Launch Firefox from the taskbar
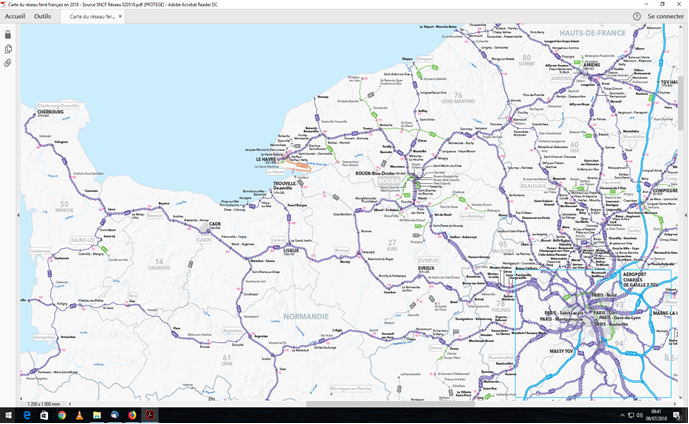 [x=132, y=415]
